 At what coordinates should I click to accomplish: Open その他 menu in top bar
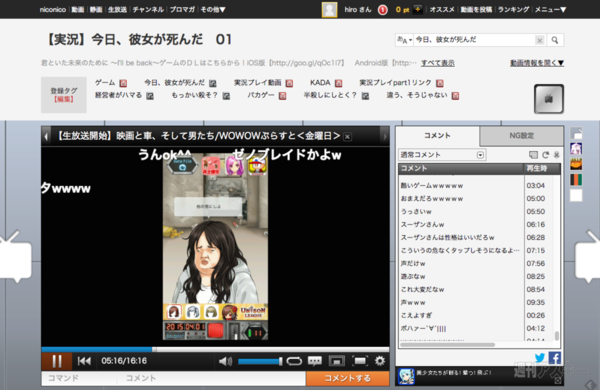213,9
